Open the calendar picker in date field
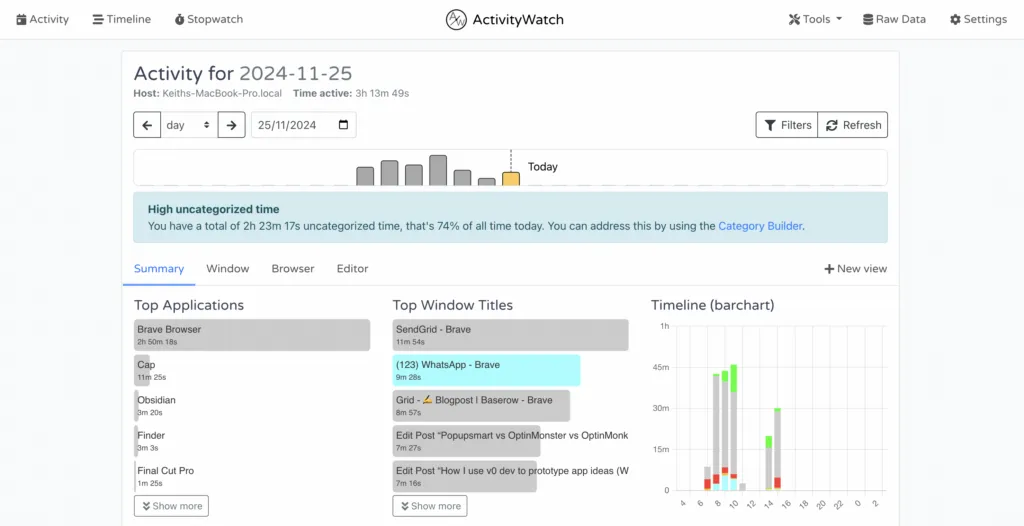1024x526 pixels. (x=344, y=125)
